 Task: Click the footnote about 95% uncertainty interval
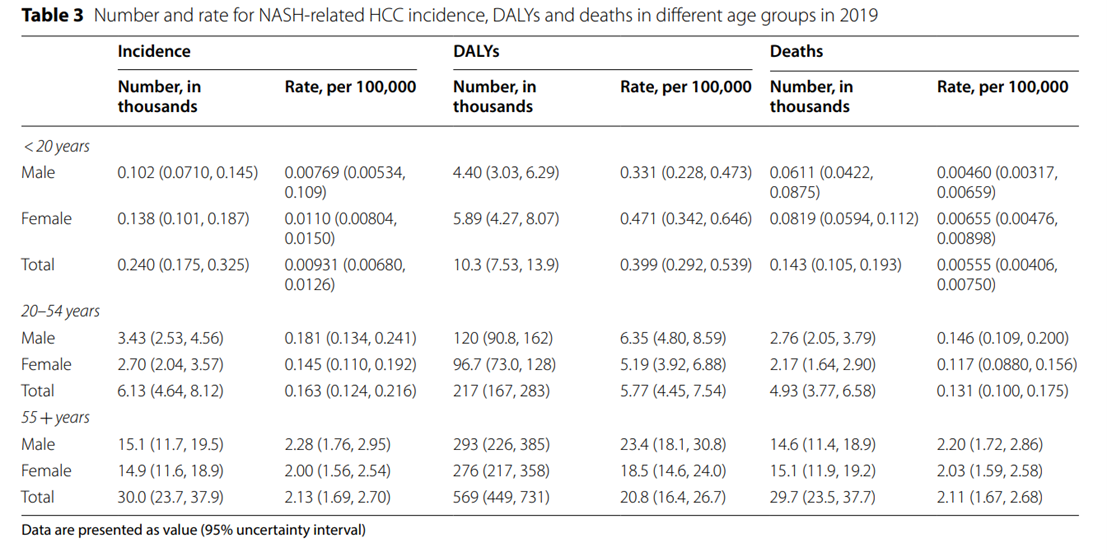193,530
